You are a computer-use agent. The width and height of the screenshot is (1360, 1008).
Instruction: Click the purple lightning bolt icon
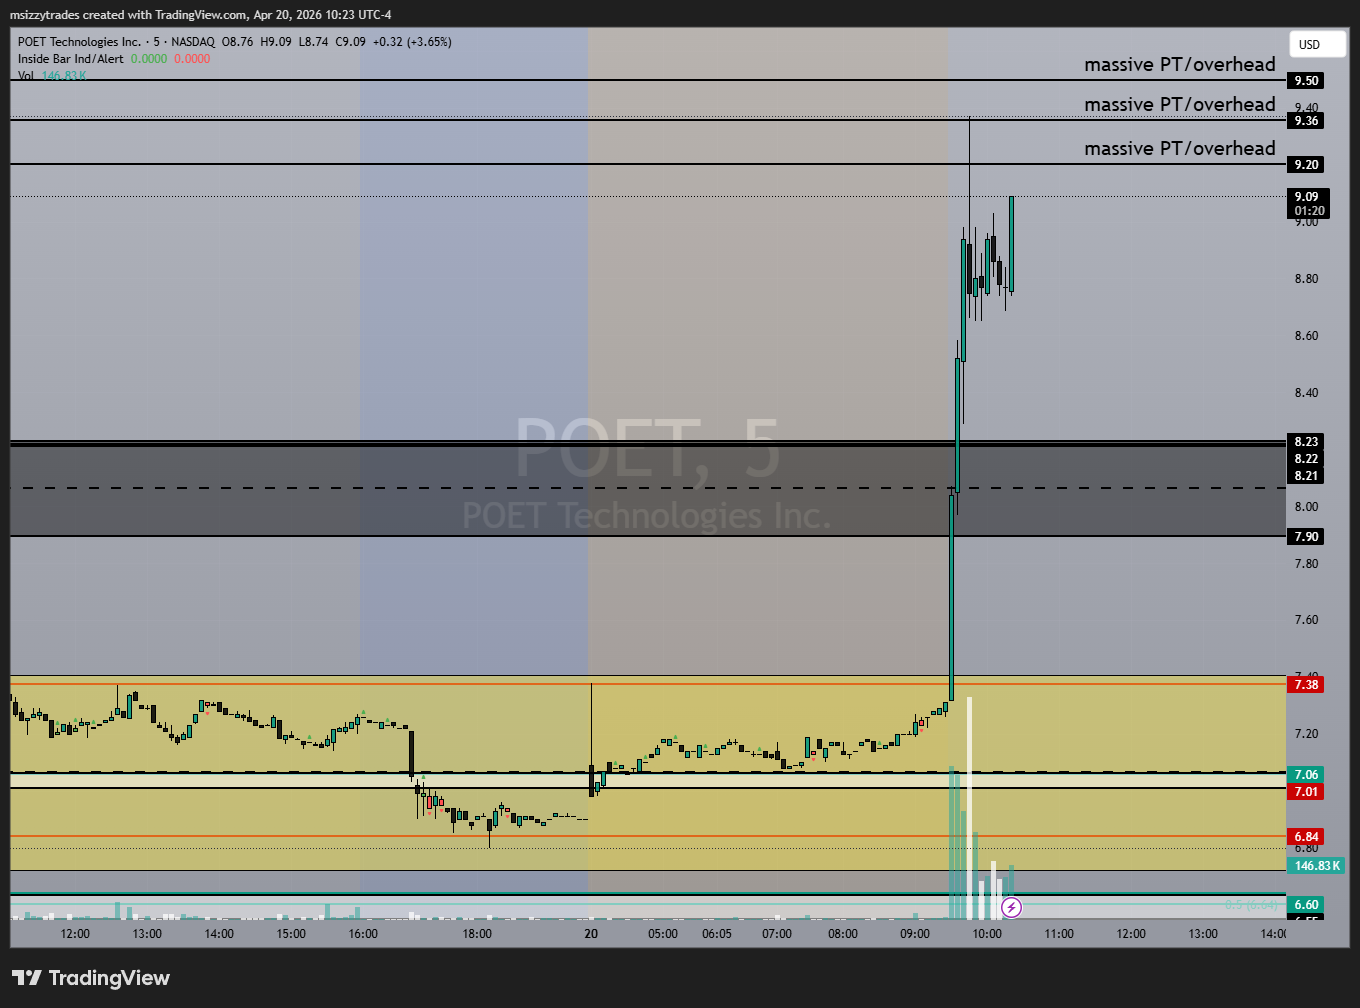(1011, 907)
